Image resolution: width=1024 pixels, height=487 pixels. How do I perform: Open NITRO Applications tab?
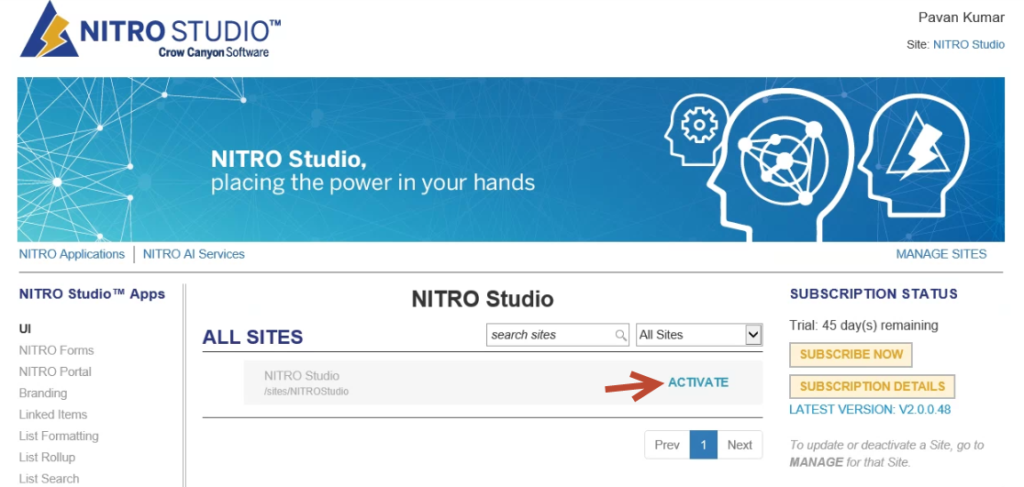[72, 254]
